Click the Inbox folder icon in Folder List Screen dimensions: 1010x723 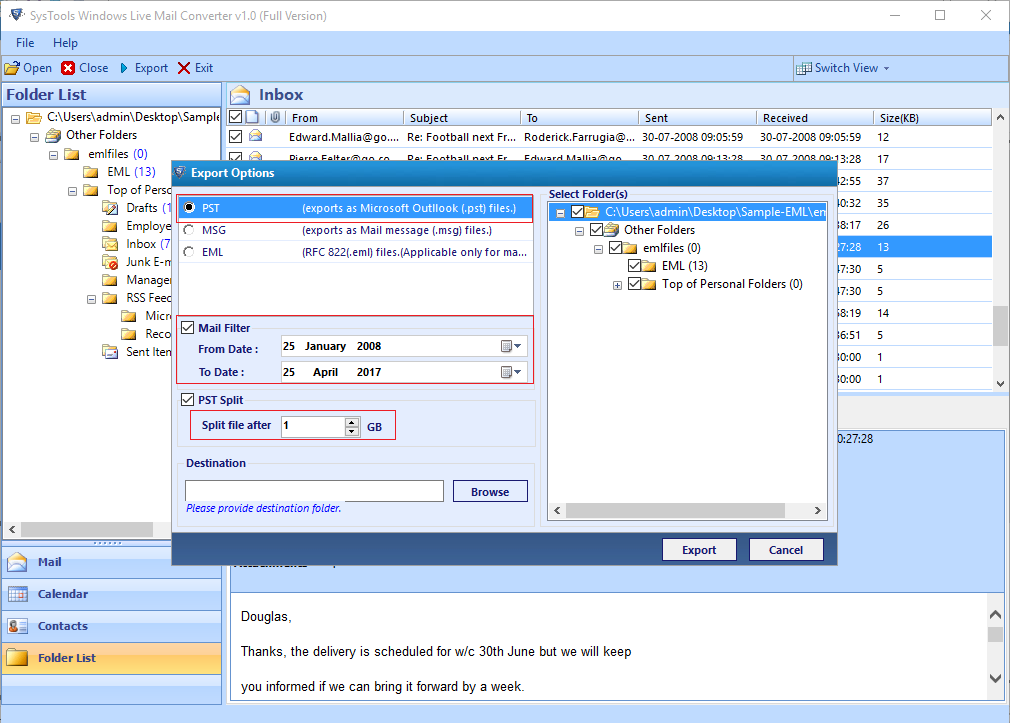(110, 244)
